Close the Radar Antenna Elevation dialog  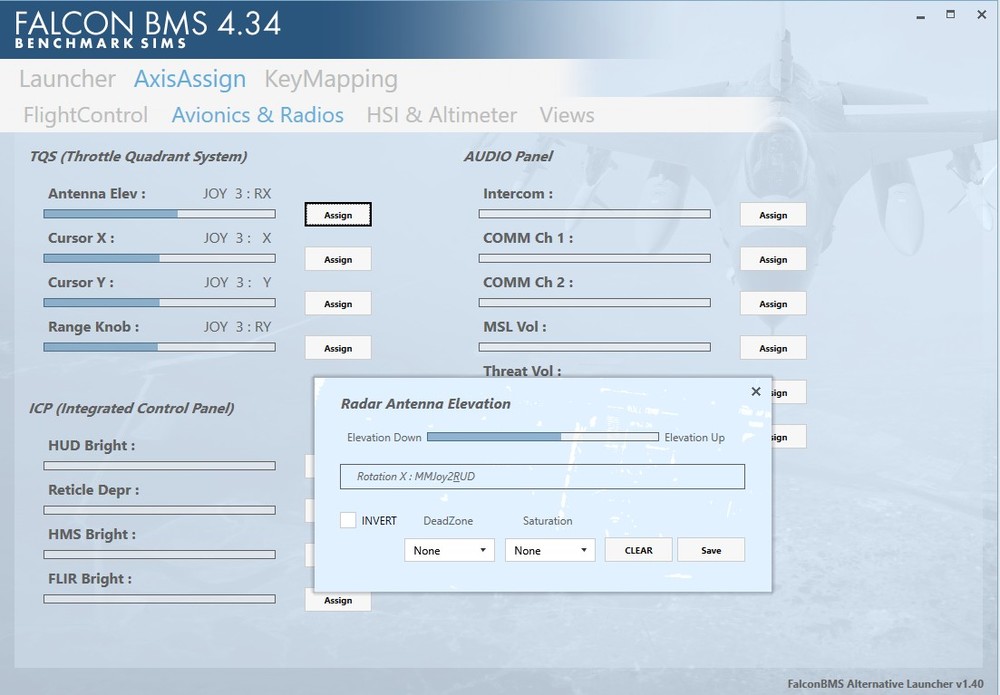coord(756,392)
